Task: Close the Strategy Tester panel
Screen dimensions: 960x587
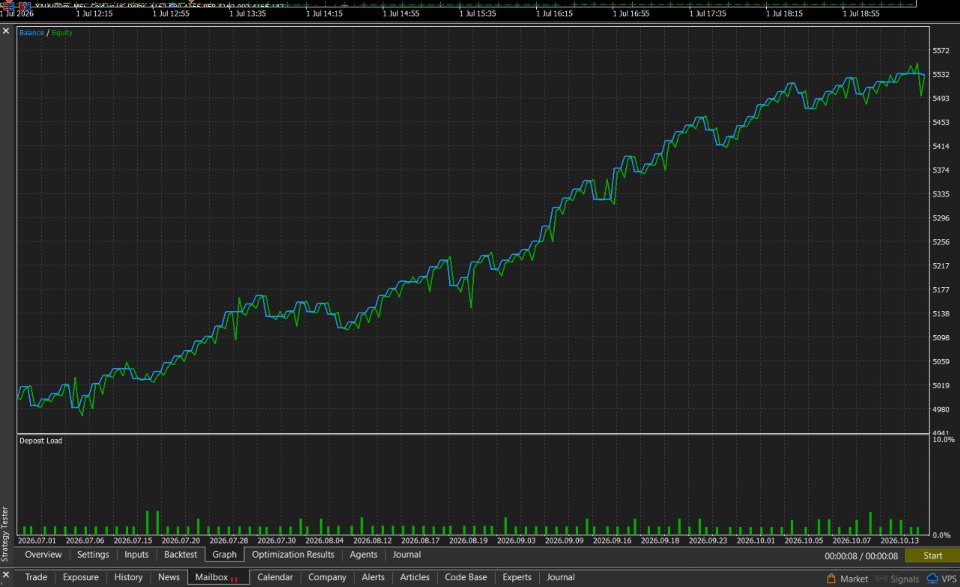Action: click(x=6, y=31)
